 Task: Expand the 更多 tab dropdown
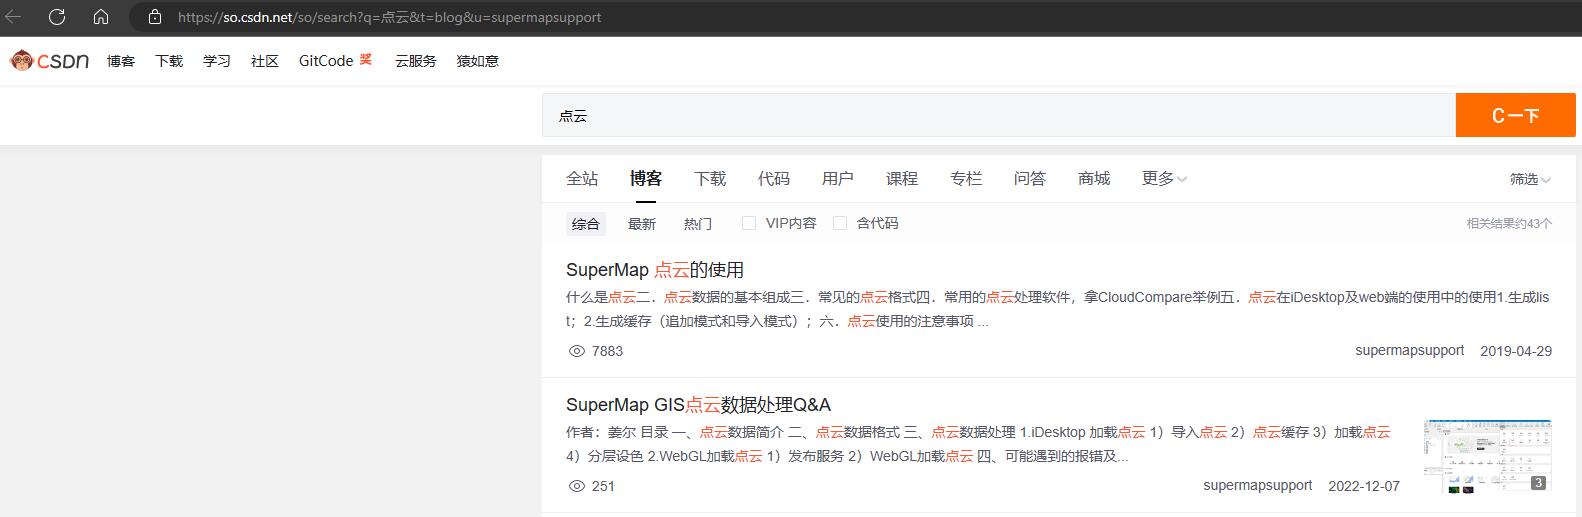(1165, 179)
